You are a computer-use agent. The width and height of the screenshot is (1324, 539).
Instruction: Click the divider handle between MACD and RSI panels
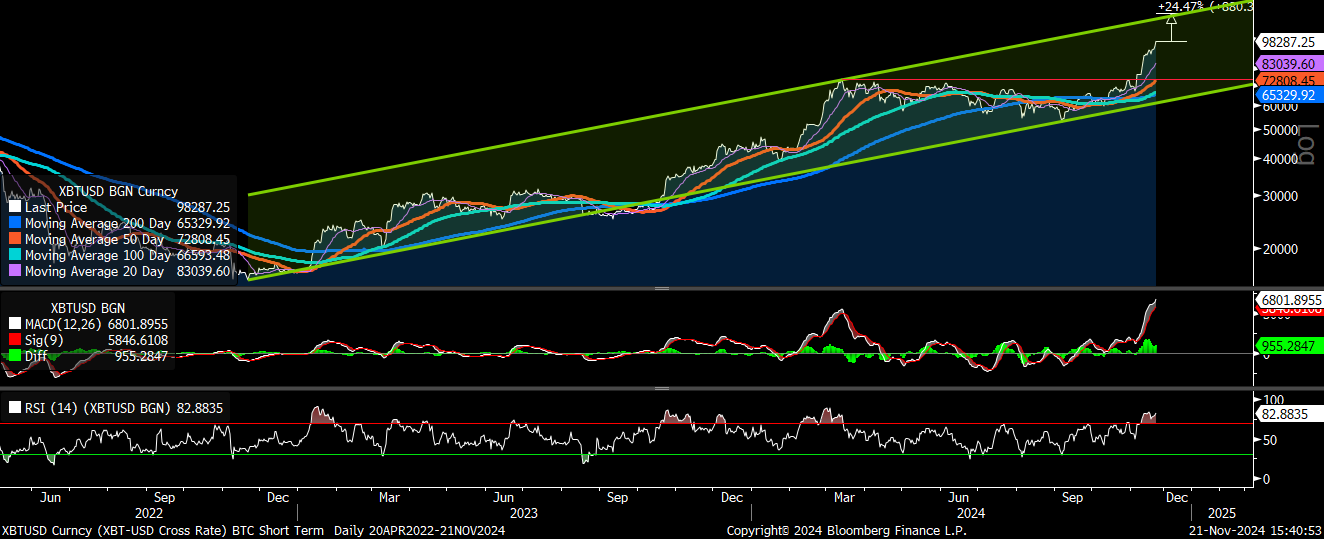pos(661,388)
